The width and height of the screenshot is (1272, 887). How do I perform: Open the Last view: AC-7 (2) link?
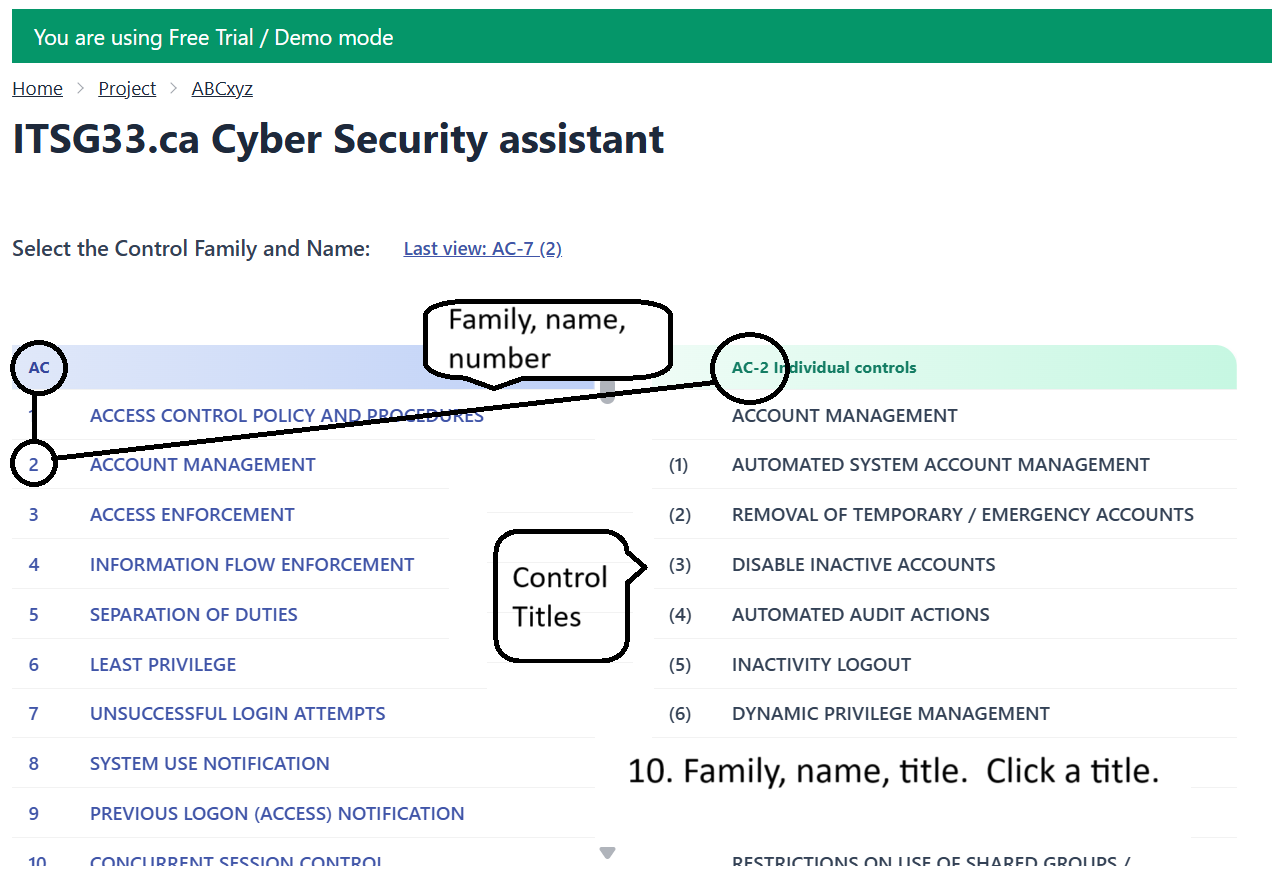tap(483, 249)
